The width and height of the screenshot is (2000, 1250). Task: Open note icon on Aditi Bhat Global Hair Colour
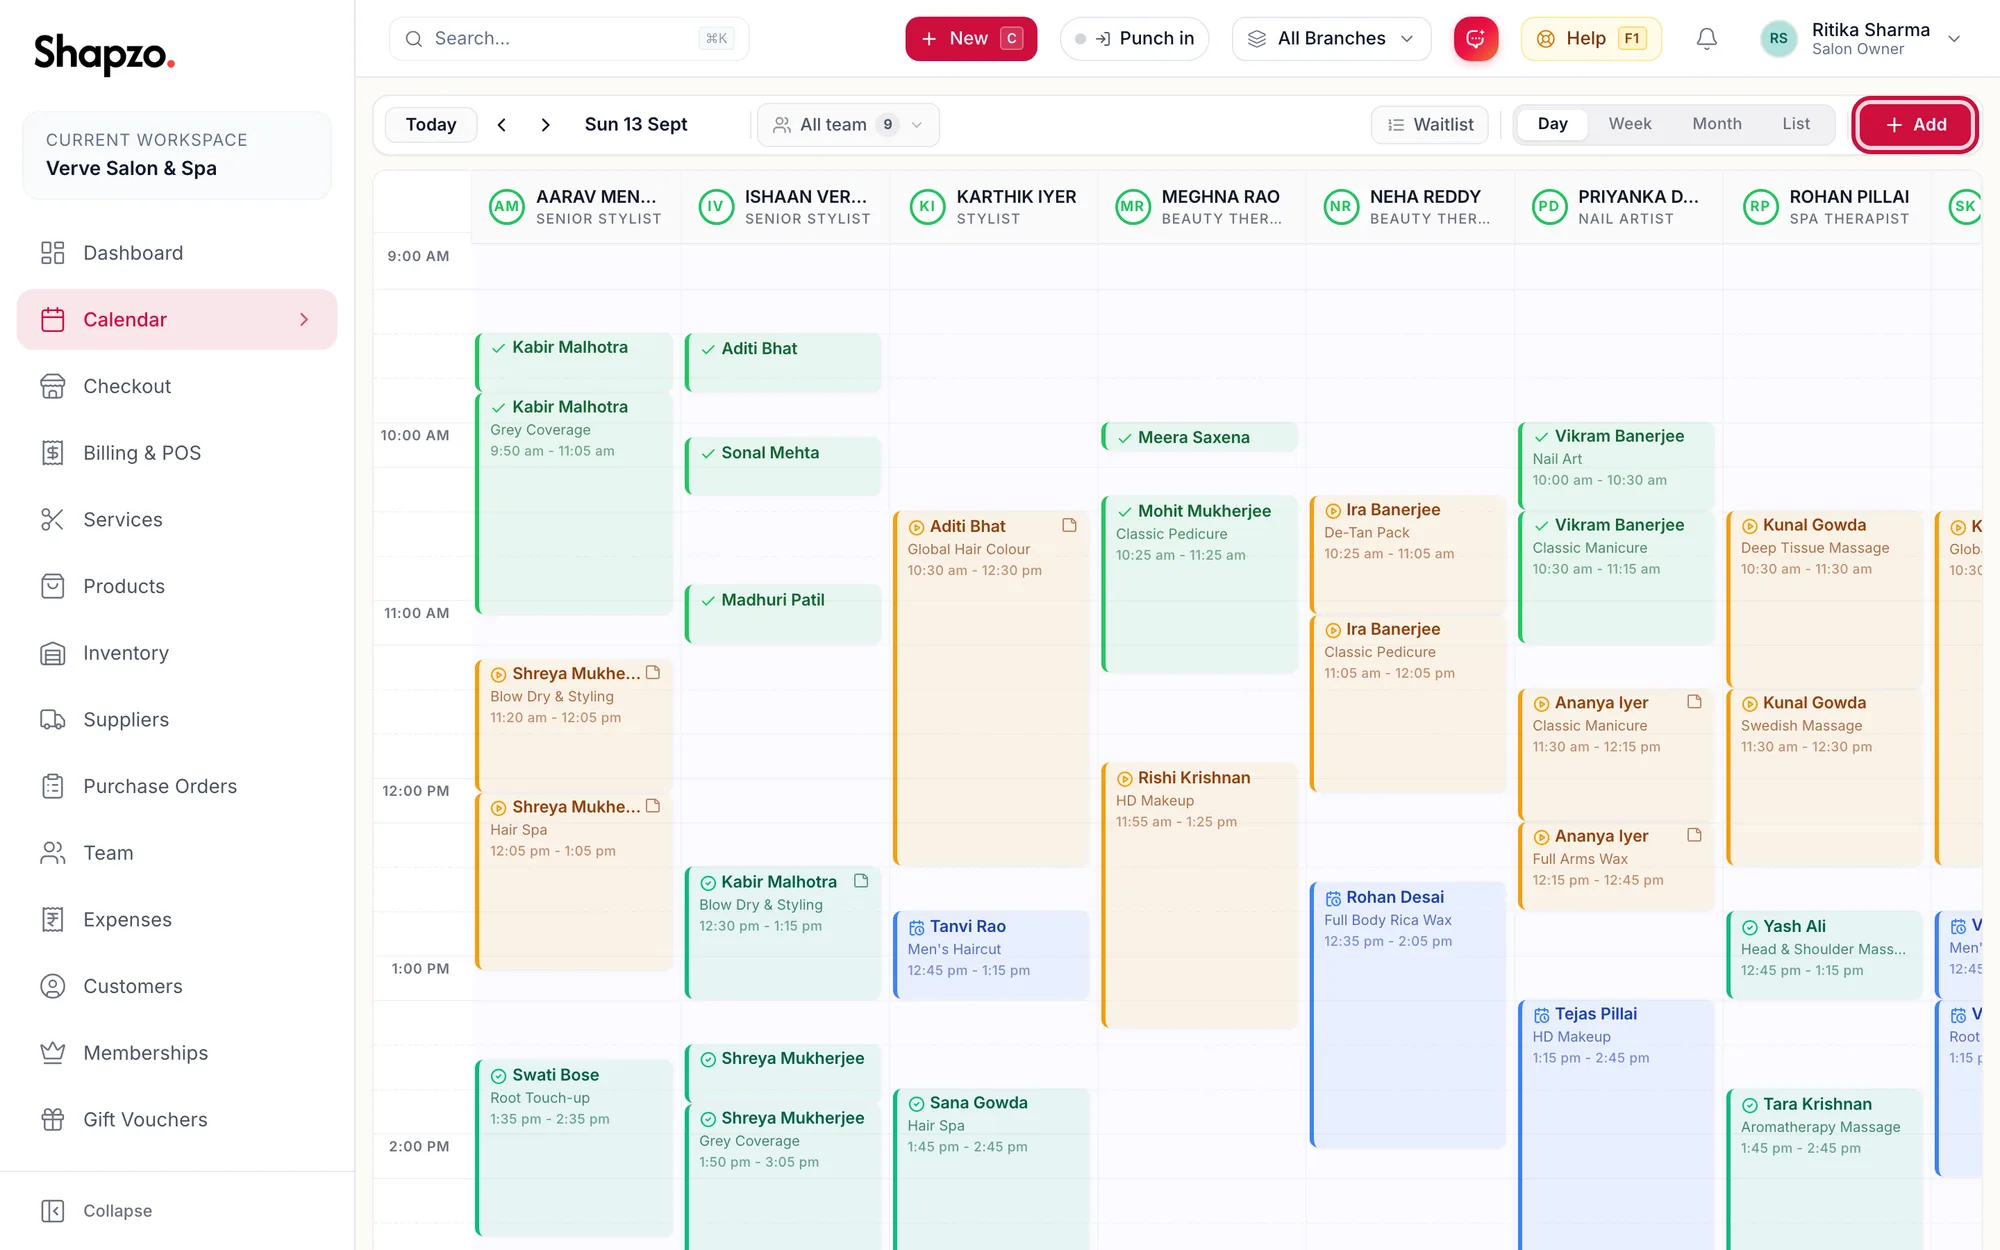(x=1069, y=525)
